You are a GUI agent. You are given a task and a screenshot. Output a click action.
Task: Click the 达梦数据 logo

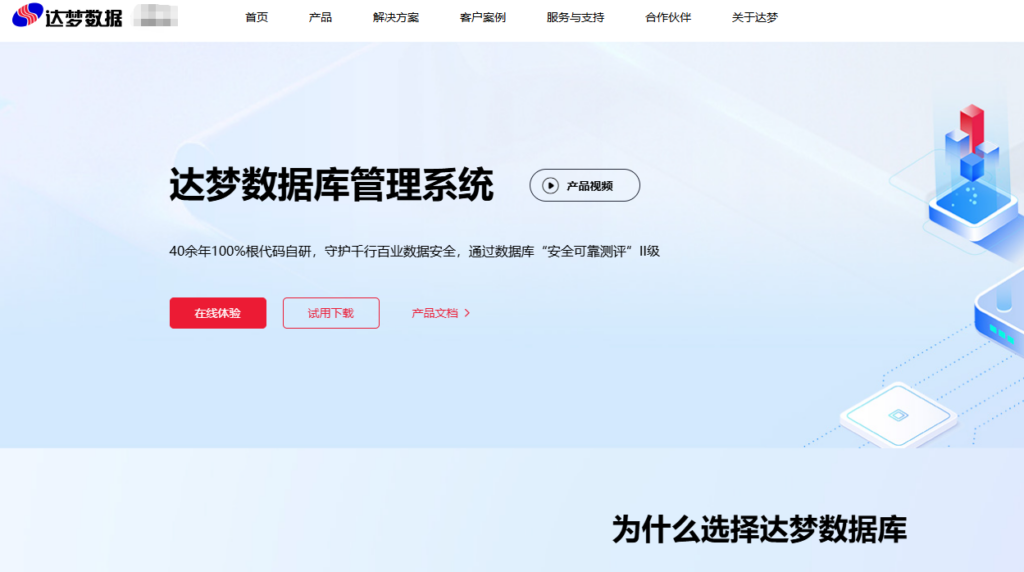click(x=67, y=16)
